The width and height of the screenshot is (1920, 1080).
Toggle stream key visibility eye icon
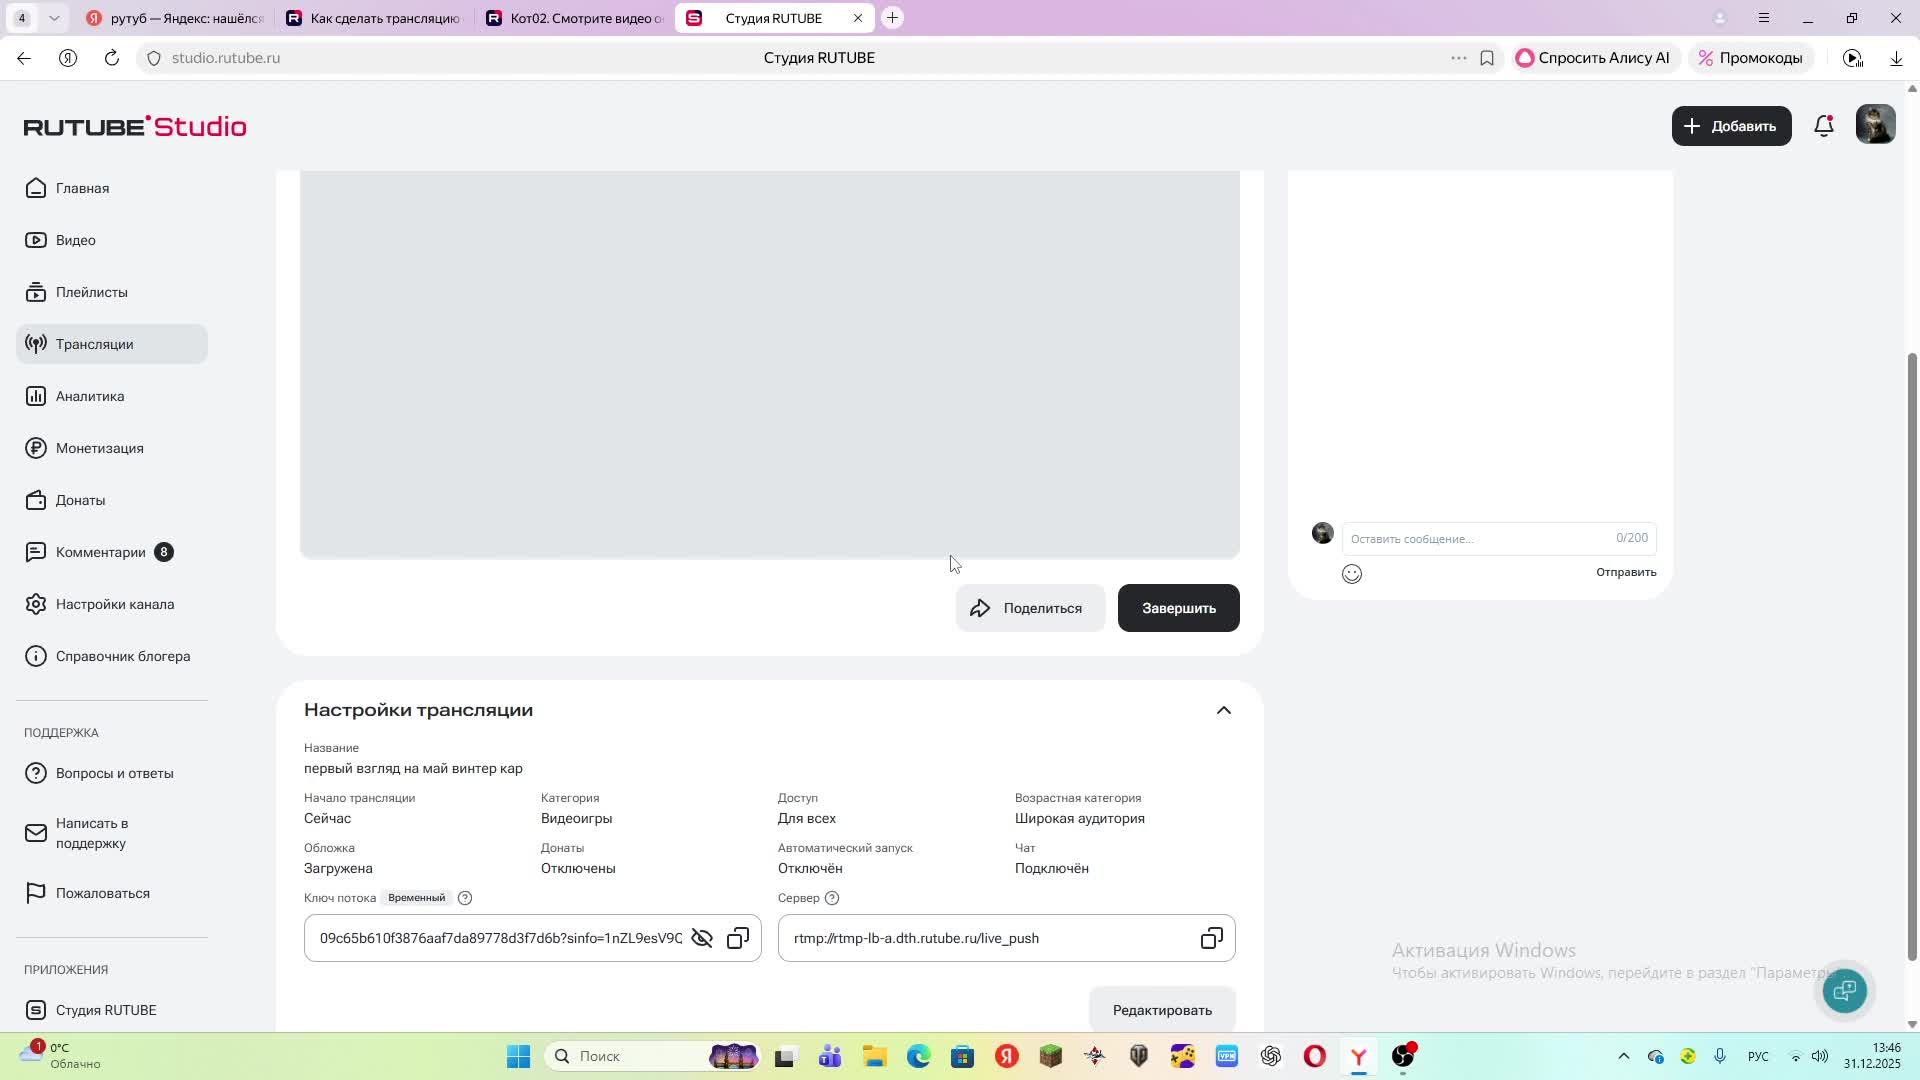(702, 938)
